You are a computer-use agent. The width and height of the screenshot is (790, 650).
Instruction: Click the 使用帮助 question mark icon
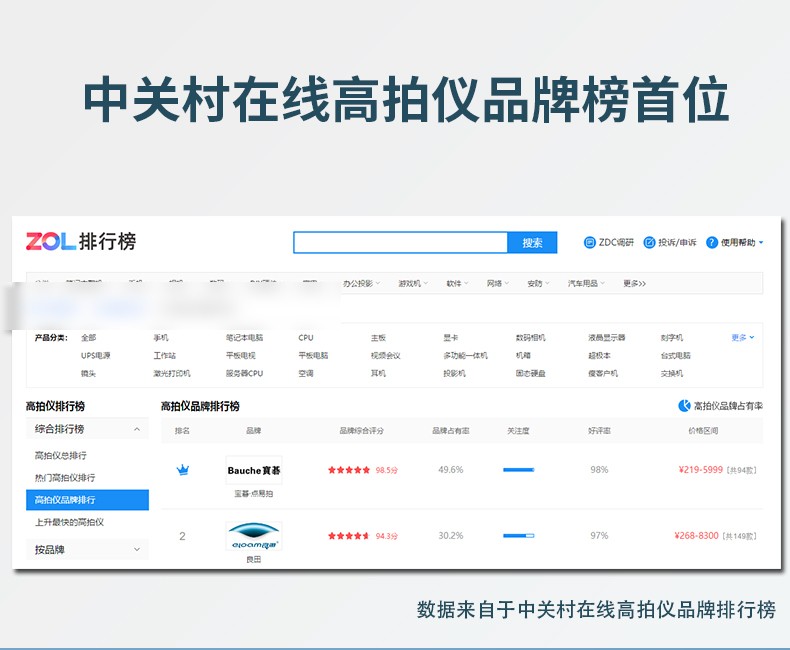point(711,242)
